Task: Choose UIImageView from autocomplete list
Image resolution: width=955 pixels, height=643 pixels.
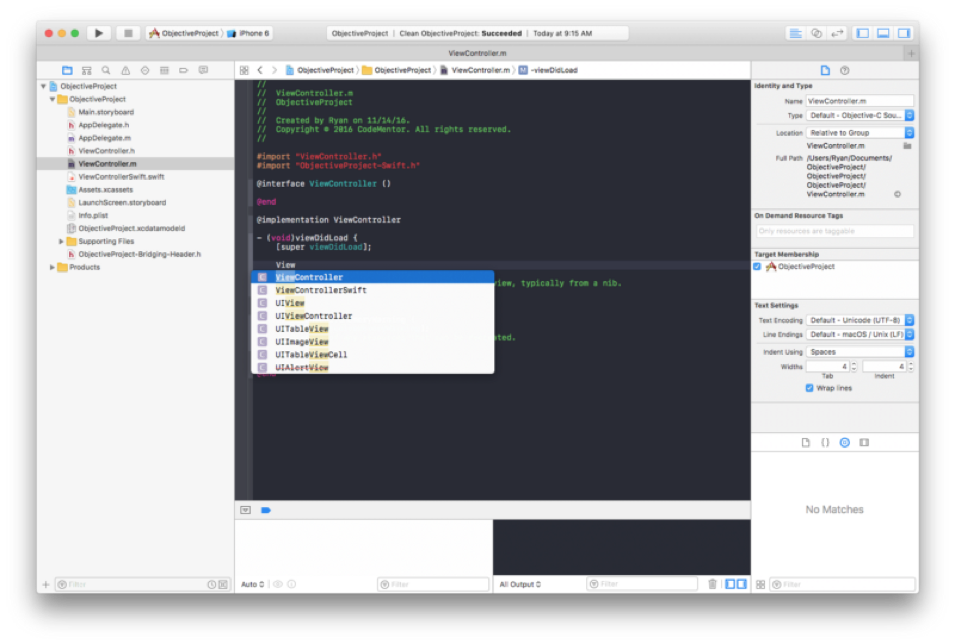Action: (373, 342)
